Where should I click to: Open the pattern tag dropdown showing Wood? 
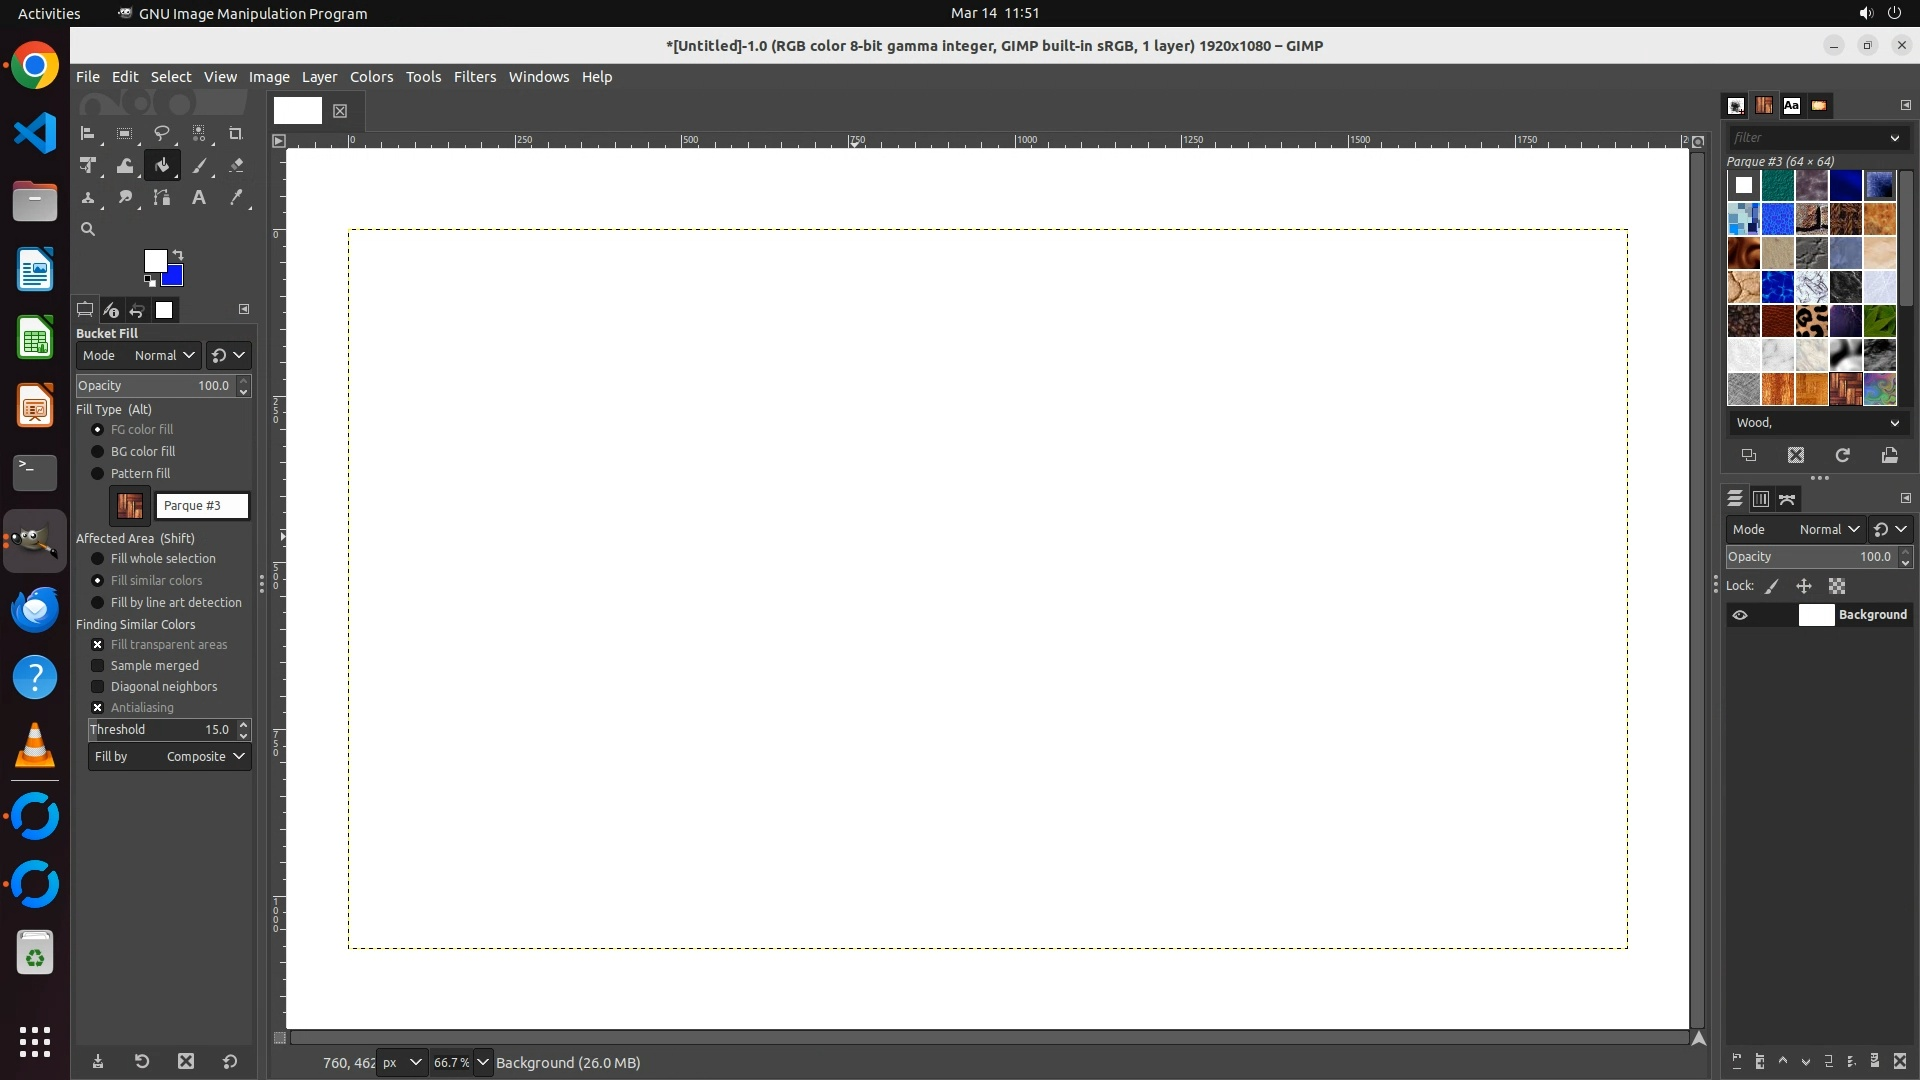pos(1816,423)
